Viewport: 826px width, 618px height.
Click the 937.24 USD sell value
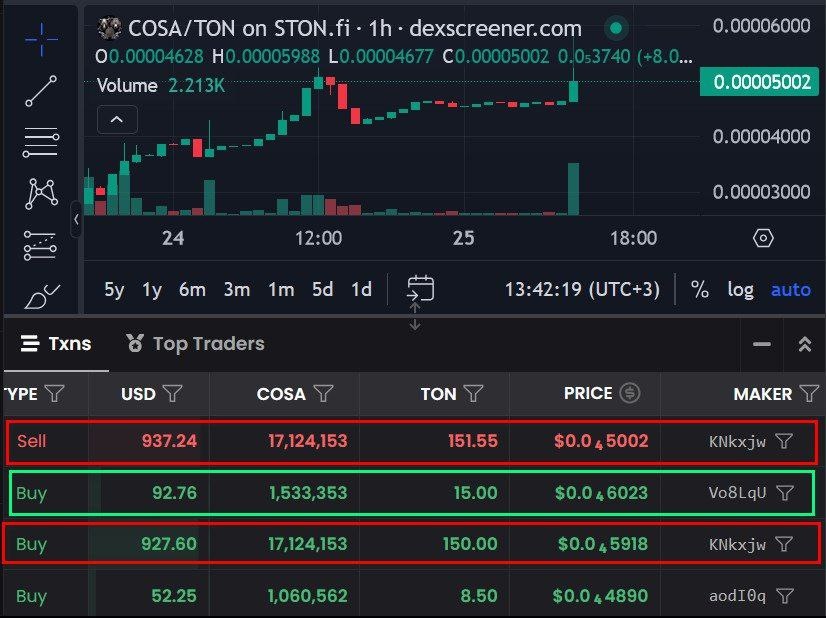coord(169,441)
